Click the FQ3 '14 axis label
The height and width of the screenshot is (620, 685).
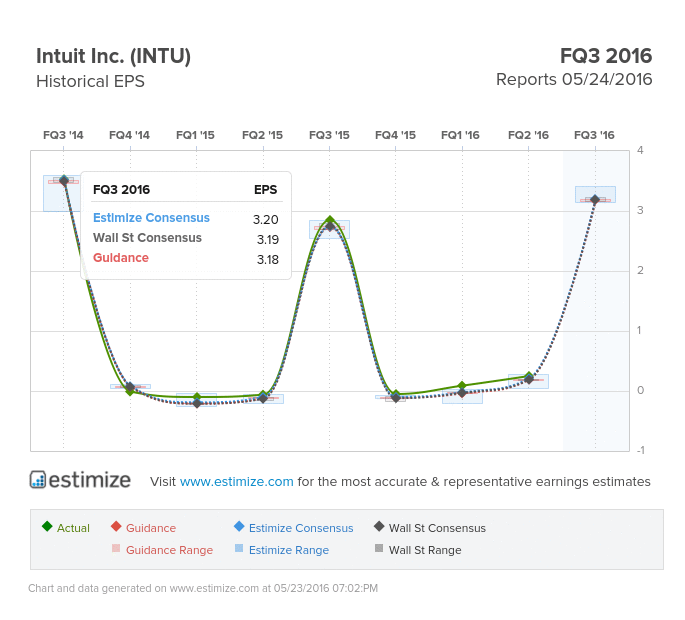[63, 135]
